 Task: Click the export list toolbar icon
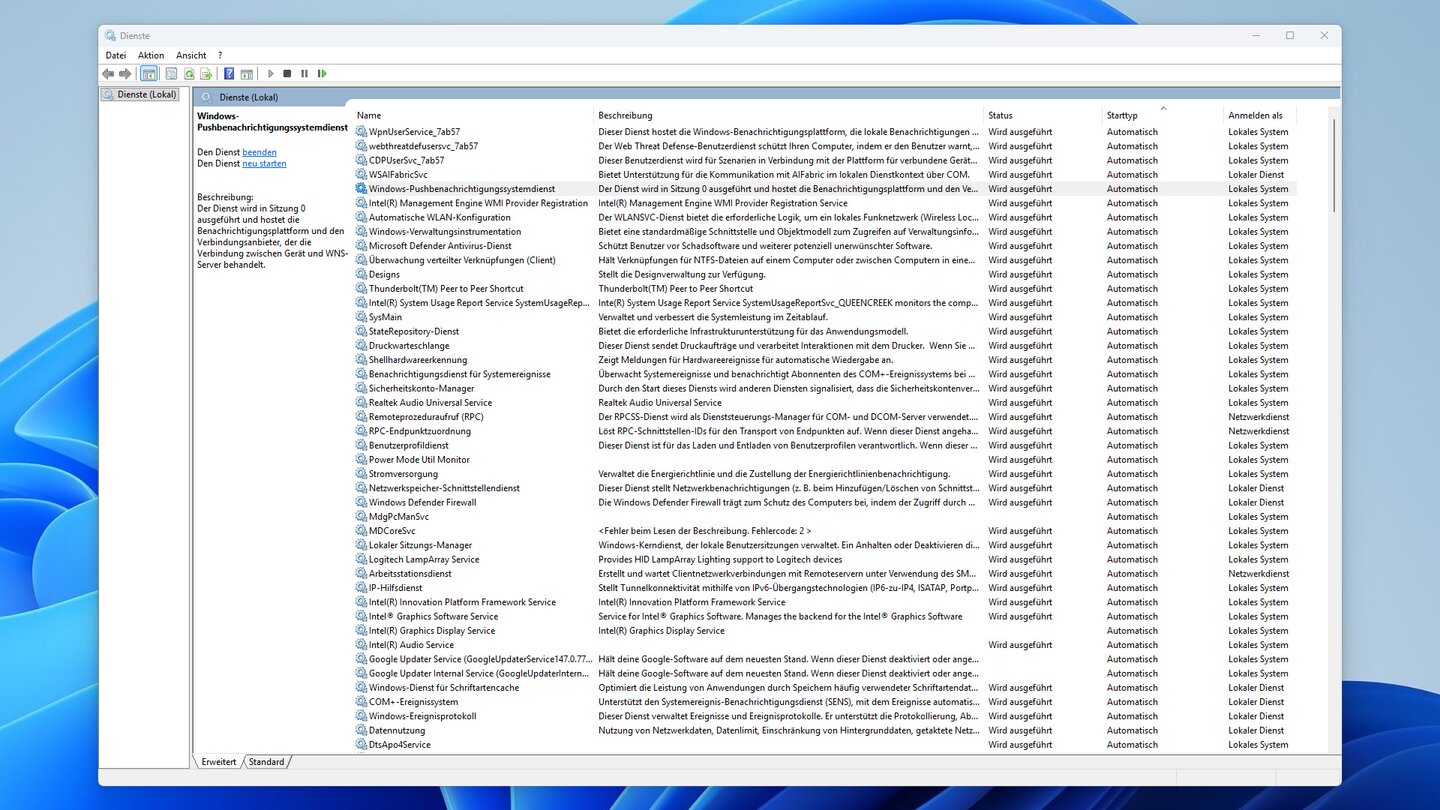pyautogui.click(x=205, y=74)
